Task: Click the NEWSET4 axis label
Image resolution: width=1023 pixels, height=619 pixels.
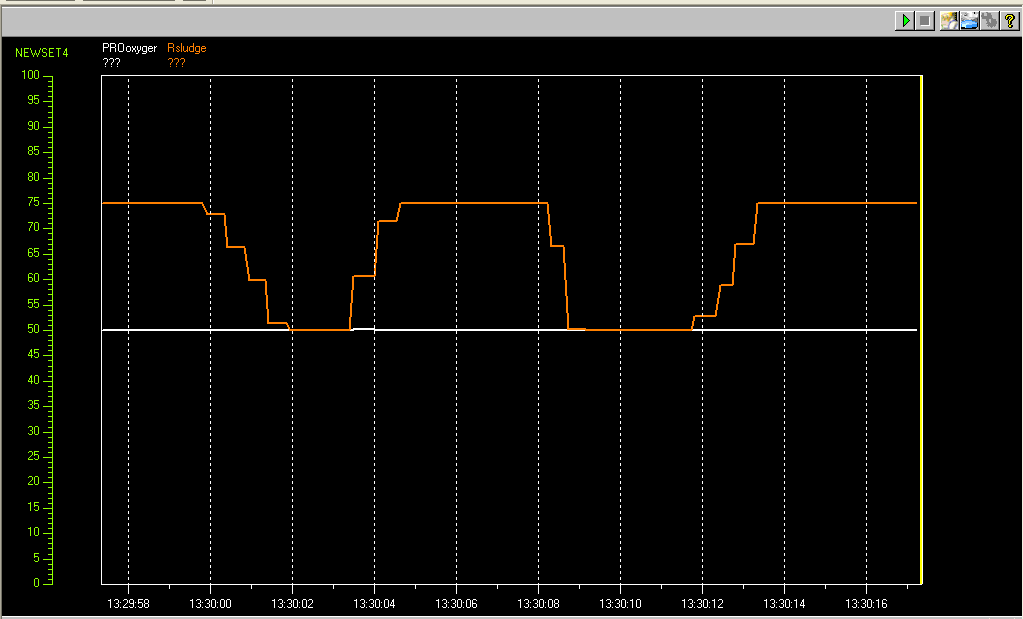Action: [42, 53]
